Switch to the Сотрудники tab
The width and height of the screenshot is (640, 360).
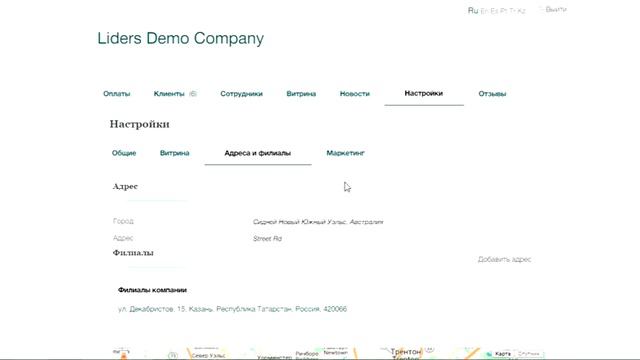coord(241,93)
